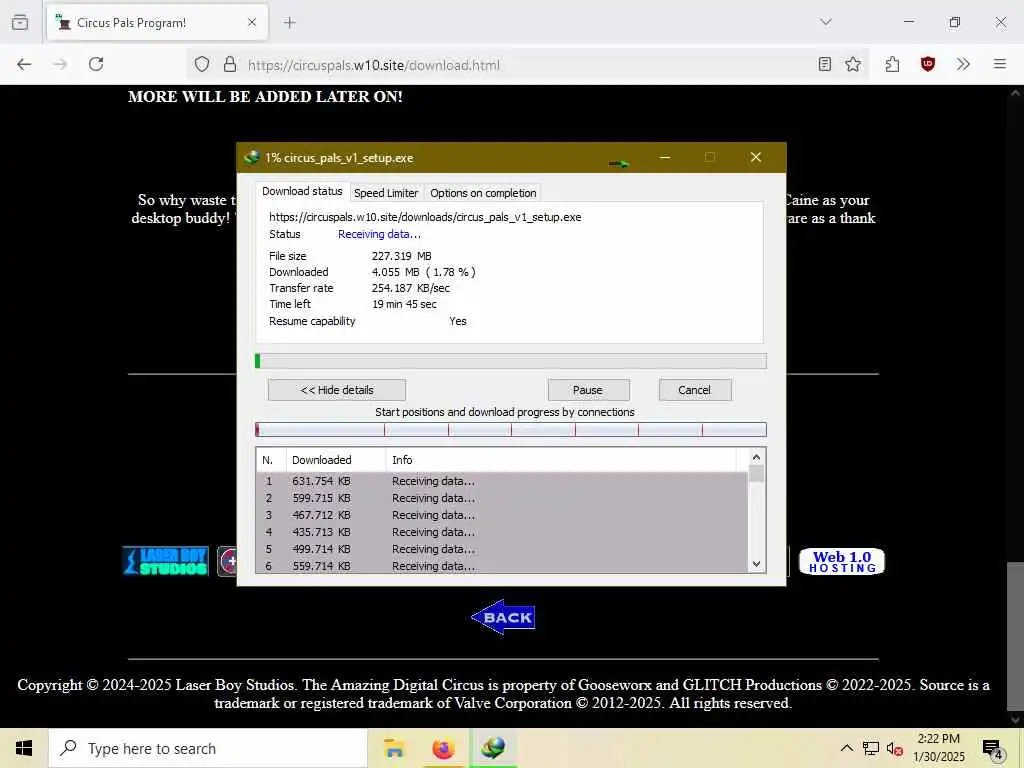Viewport: 1024px width, 768px height.
Task: Click the connections progress segment bar
Action: click(511, 430)
